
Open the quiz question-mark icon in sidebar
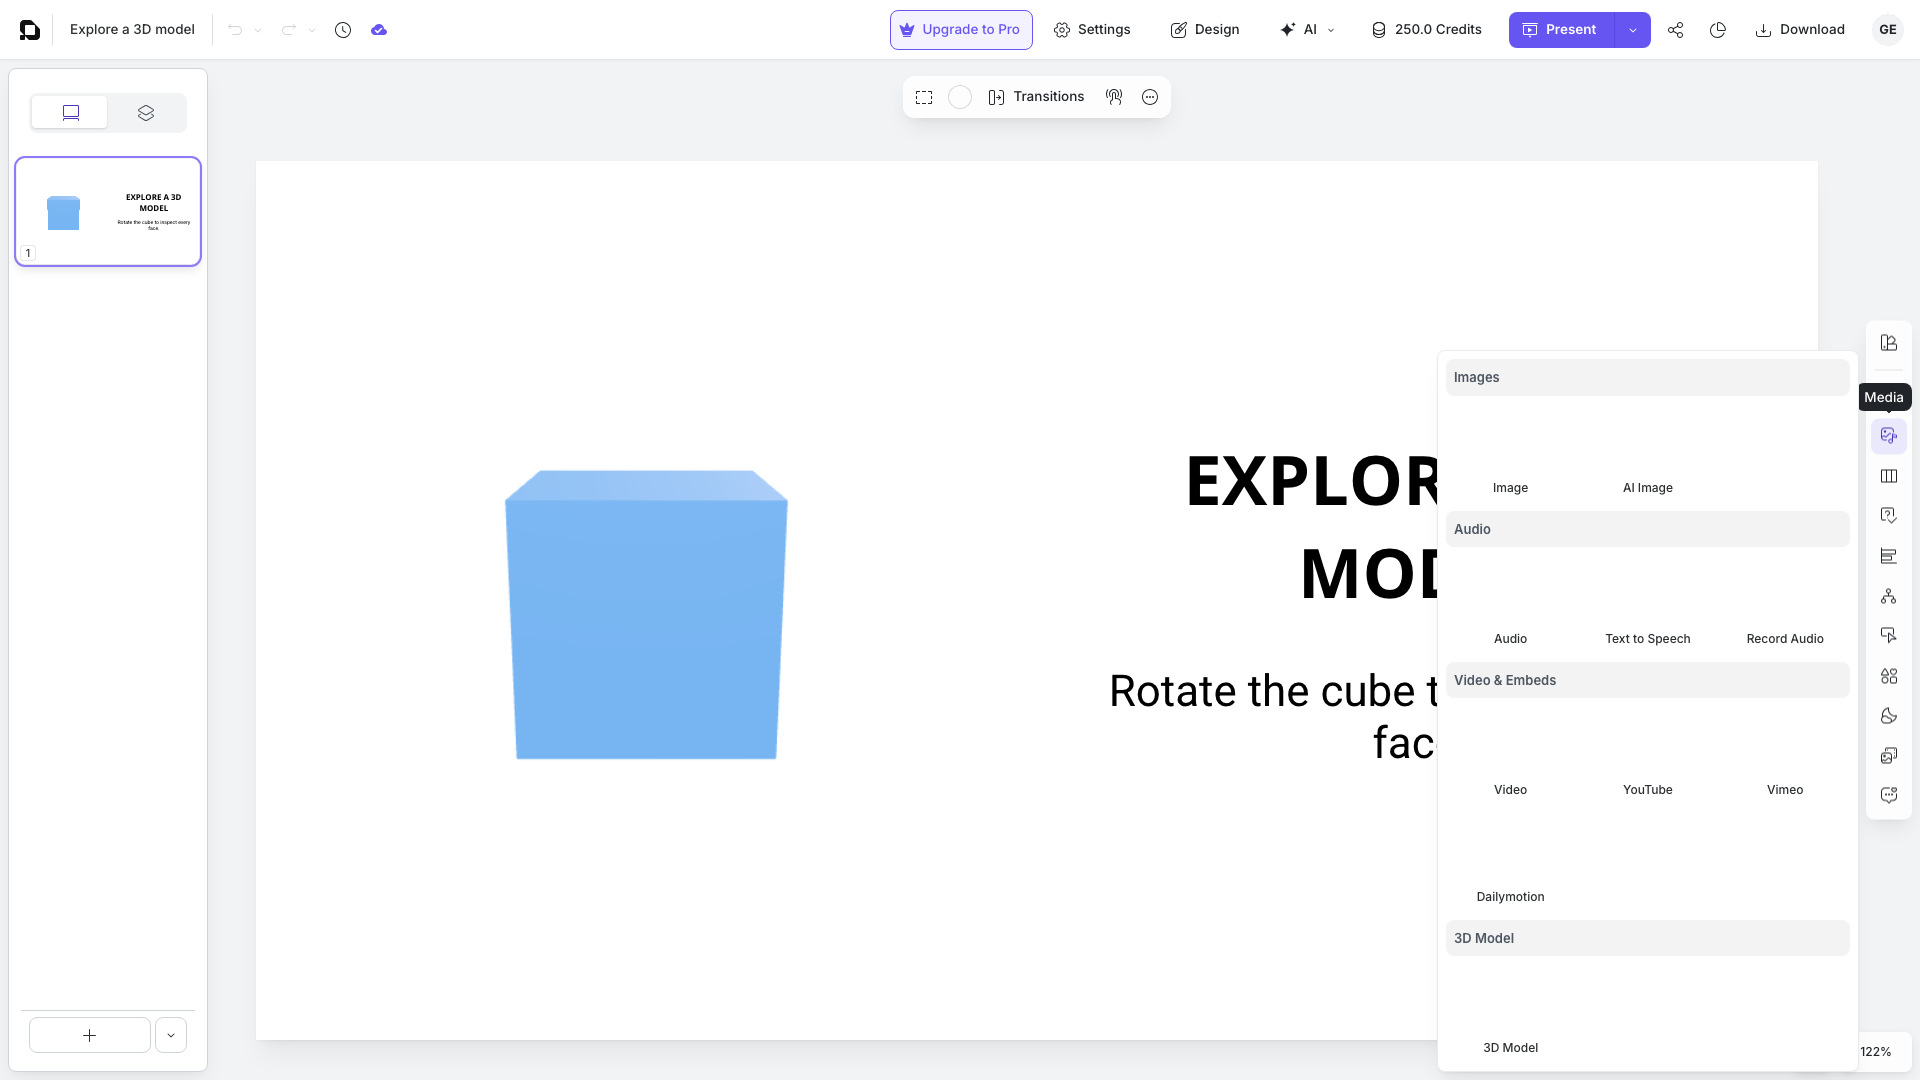pyautogui.click(x=1888, y=516)
